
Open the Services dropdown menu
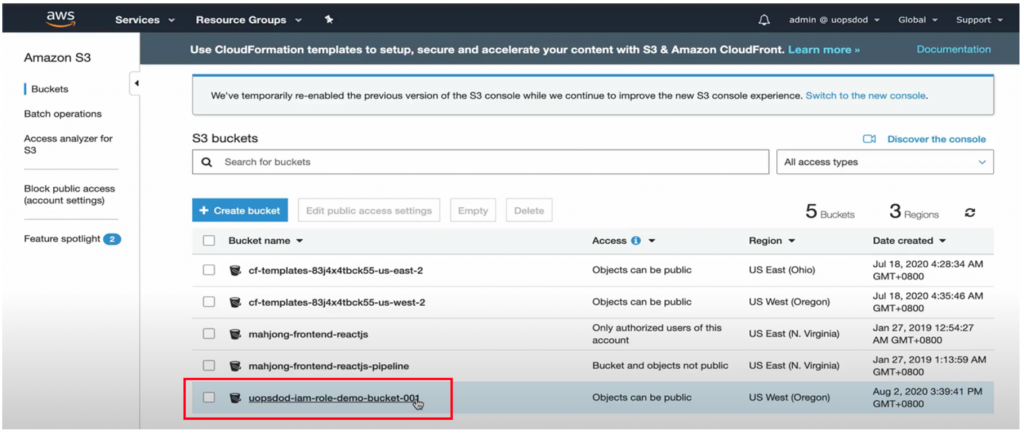(x=145, y=20)
